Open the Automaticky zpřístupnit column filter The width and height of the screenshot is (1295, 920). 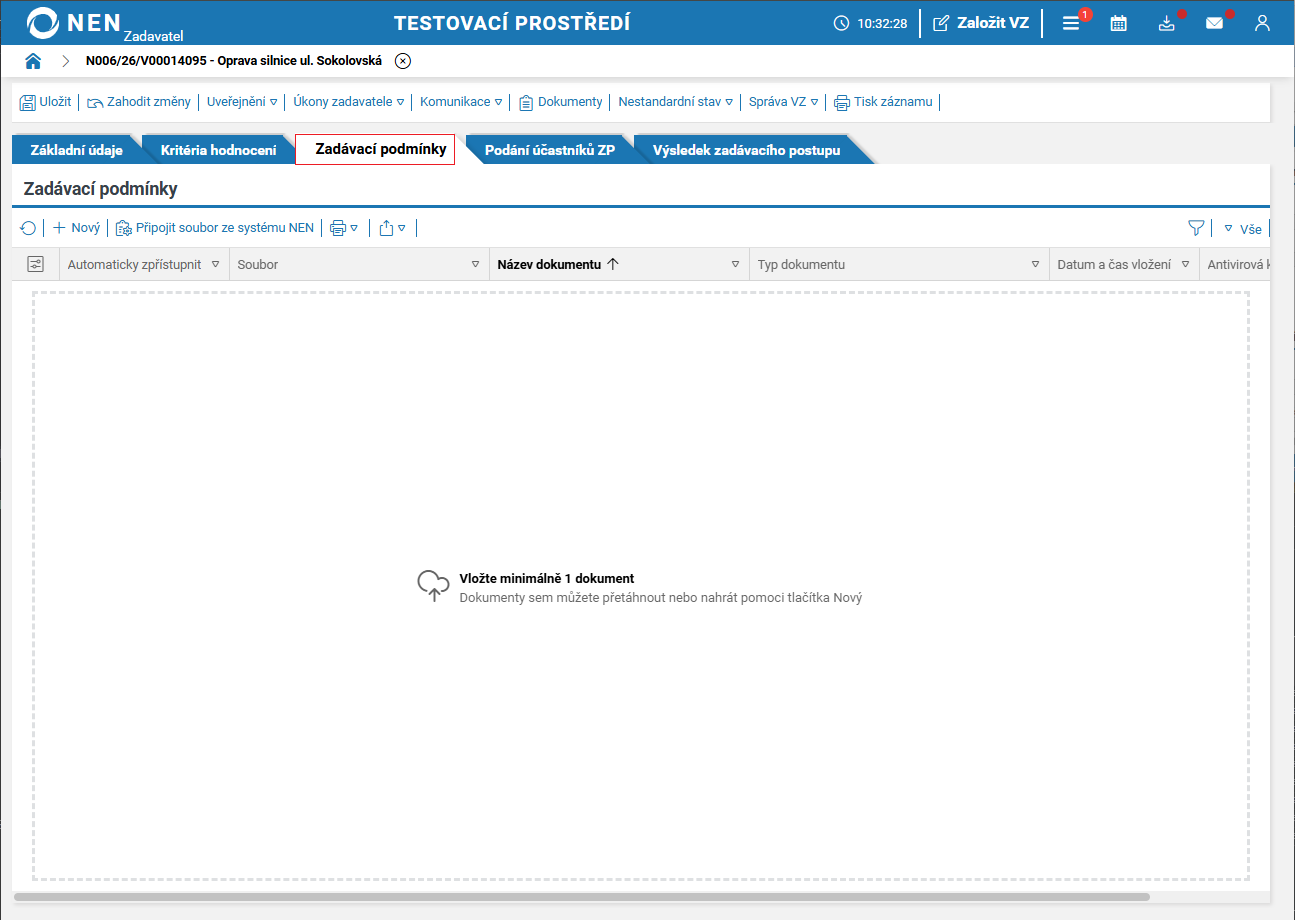[x=215, y=265]
